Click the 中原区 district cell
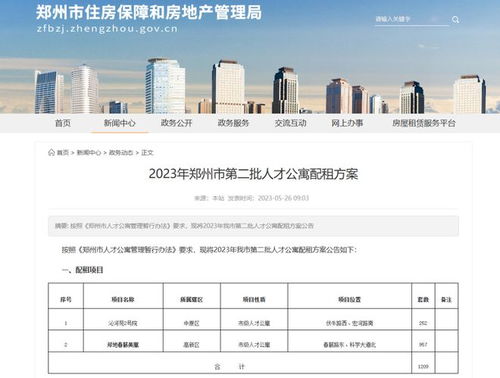500x378 pixels. tap(191, 323)
